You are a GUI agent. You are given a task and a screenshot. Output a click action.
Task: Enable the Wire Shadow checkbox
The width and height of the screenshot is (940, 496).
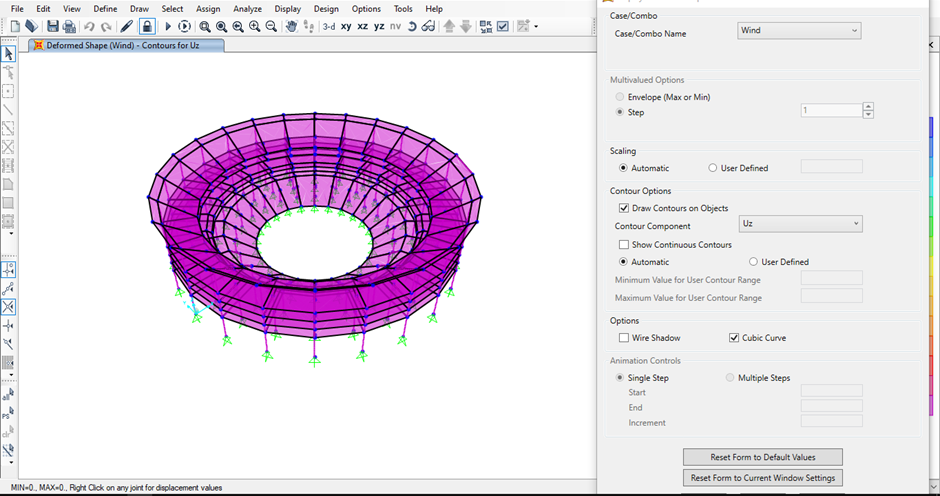624,338
